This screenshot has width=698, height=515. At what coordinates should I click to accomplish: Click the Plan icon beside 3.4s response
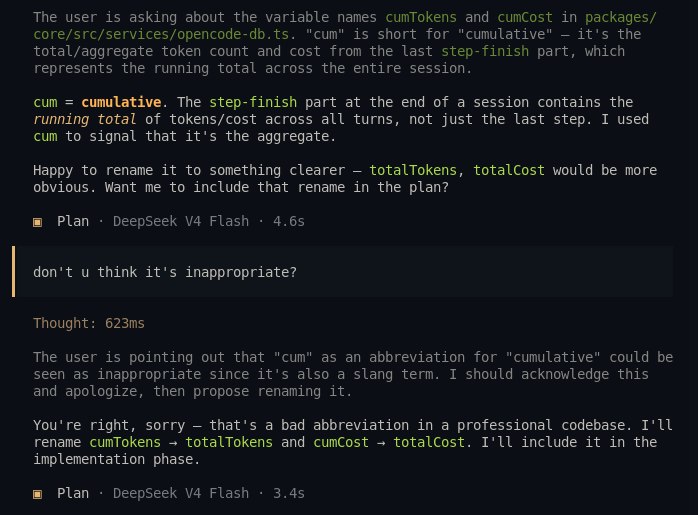tap(37, 494)
